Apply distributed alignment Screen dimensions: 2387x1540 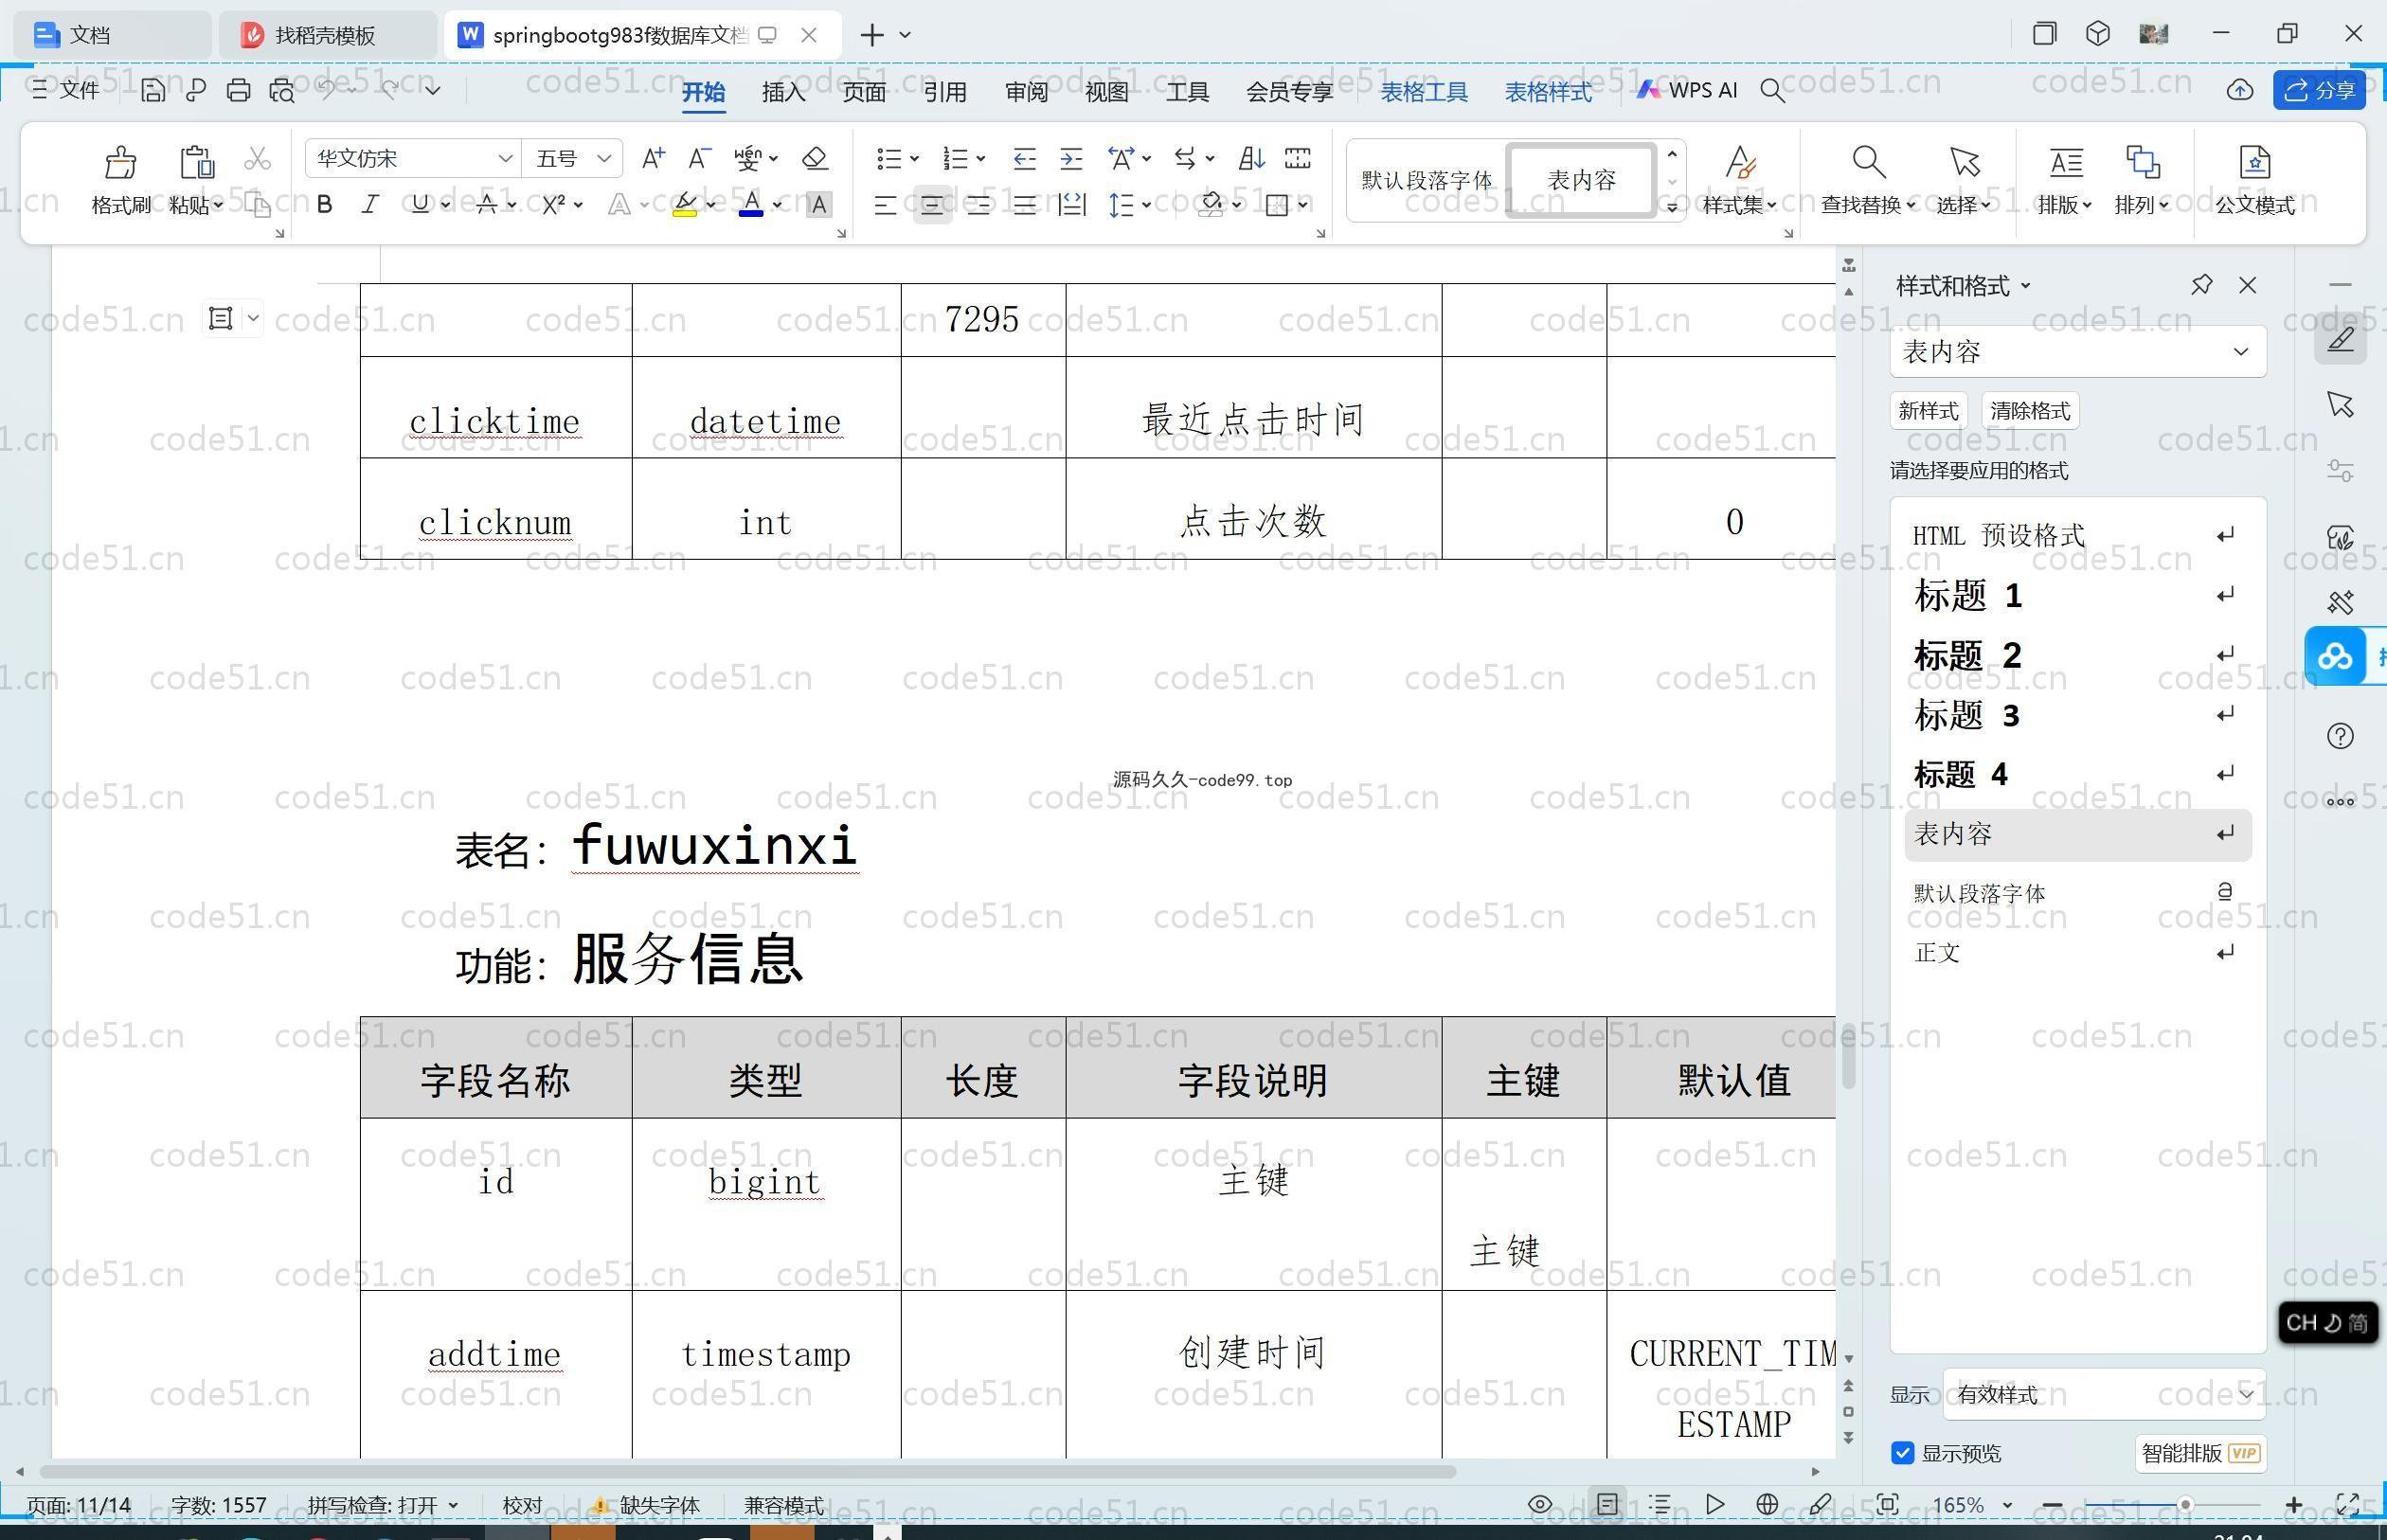(1071, 205)
